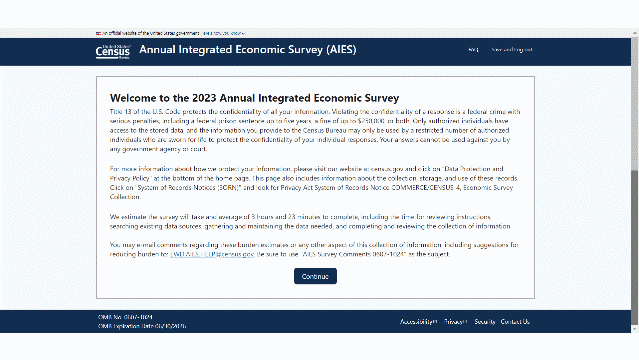Screen dimensions: 639x360
Task: Open the AIES help email address link
Action: [x=212, y=254]
